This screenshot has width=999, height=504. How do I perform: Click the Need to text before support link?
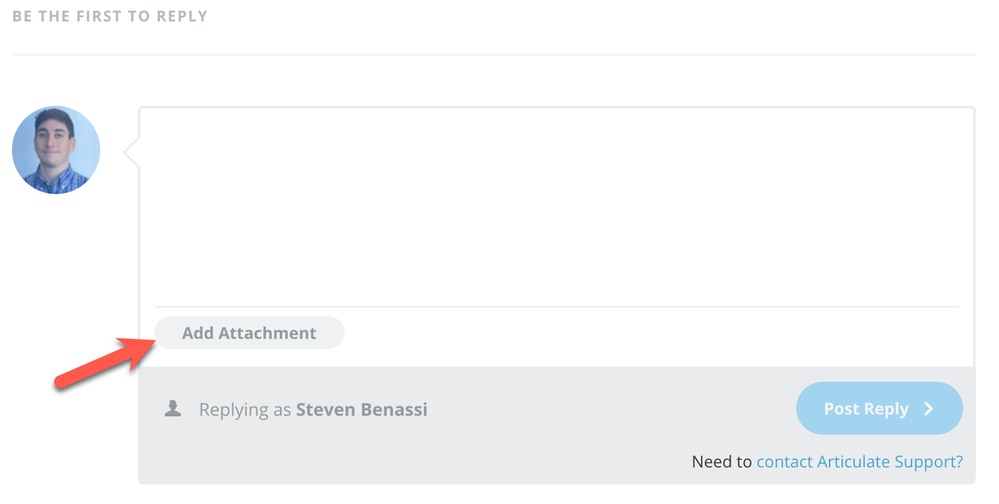[721, 462]
